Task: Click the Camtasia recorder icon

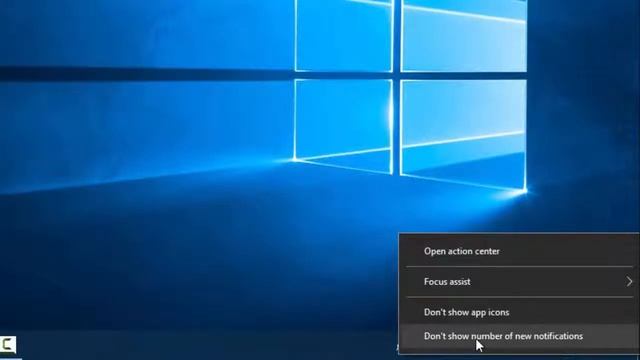Action: click(7, 345)
